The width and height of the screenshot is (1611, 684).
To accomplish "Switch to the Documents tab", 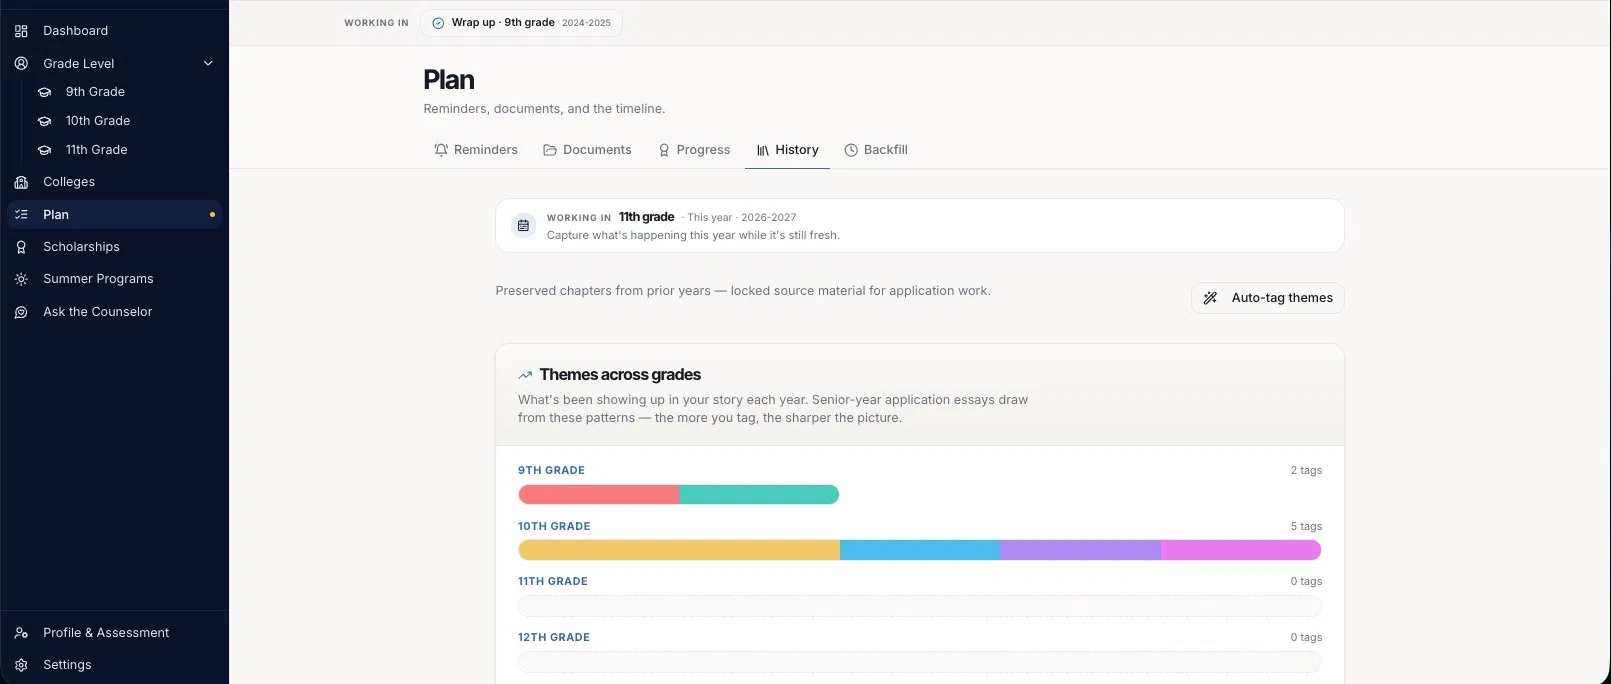I will pyautogui.click(x=587, y=150).
